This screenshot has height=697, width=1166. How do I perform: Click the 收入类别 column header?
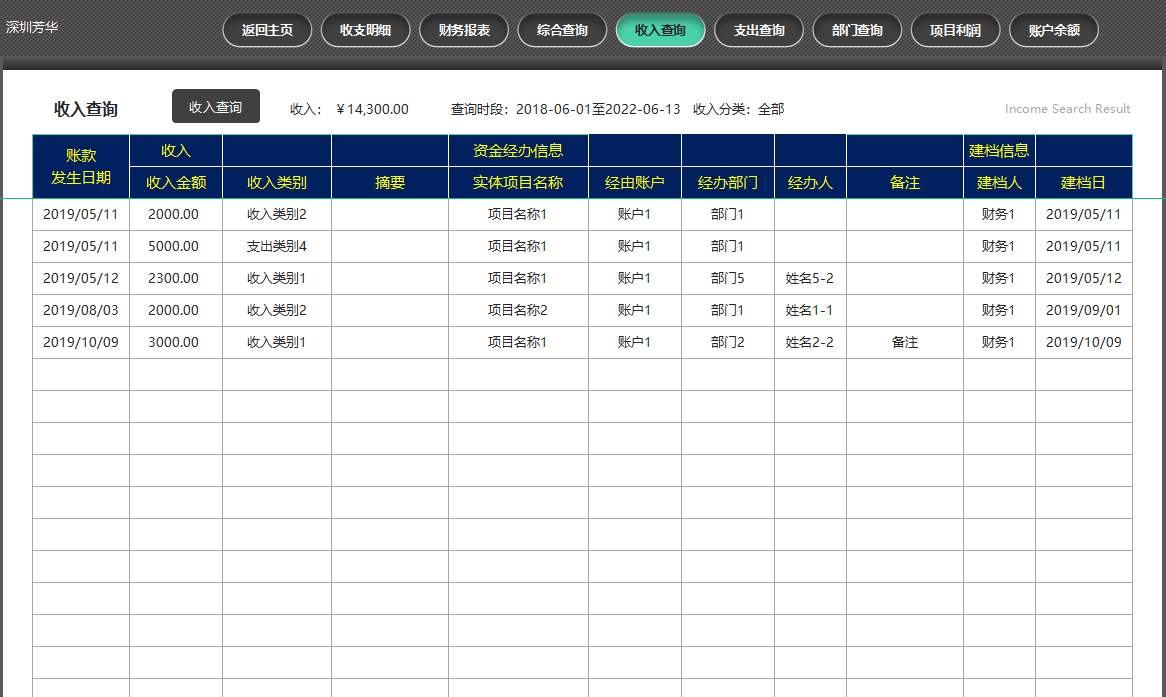277,182
